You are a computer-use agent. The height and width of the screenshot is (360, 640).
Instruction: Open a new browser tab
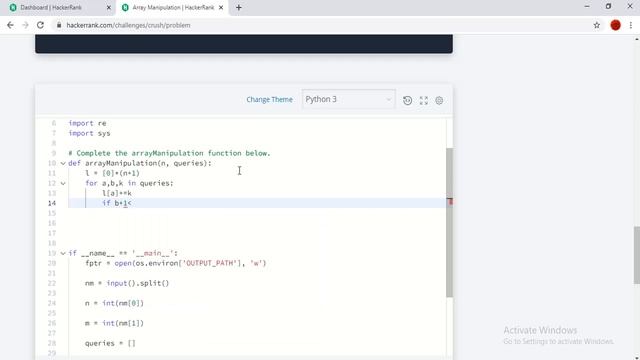(239, 7)
